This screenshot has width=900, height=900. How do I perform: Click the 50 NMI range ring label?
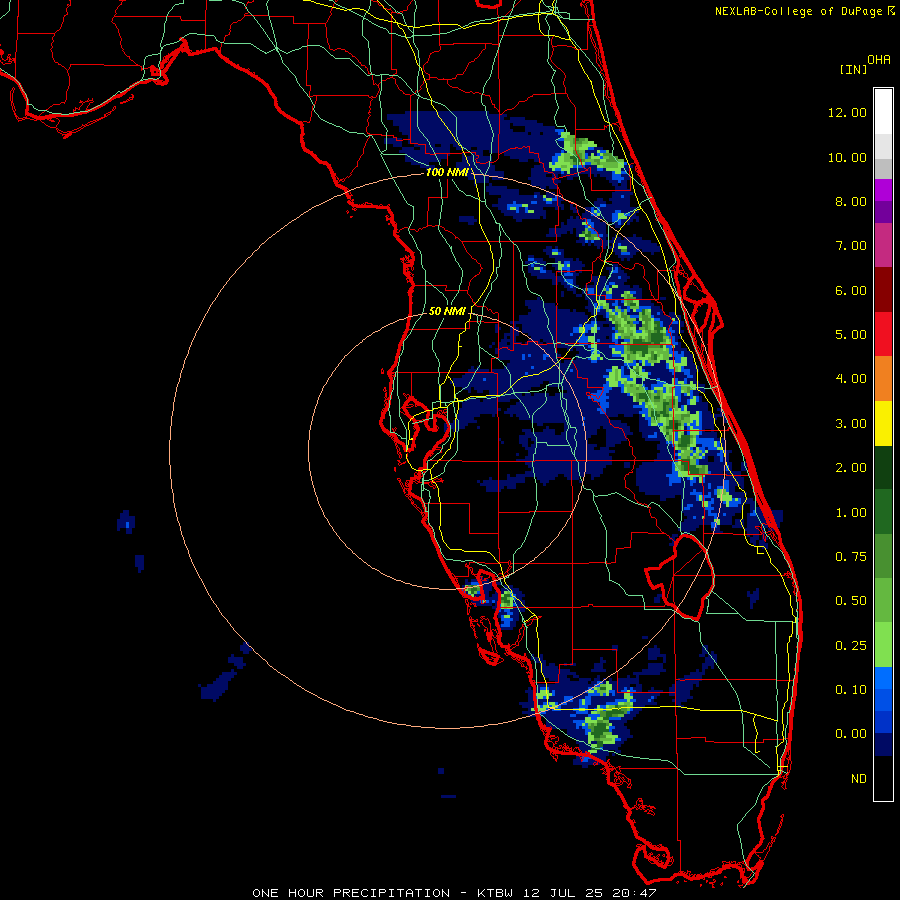click(447, 311)
